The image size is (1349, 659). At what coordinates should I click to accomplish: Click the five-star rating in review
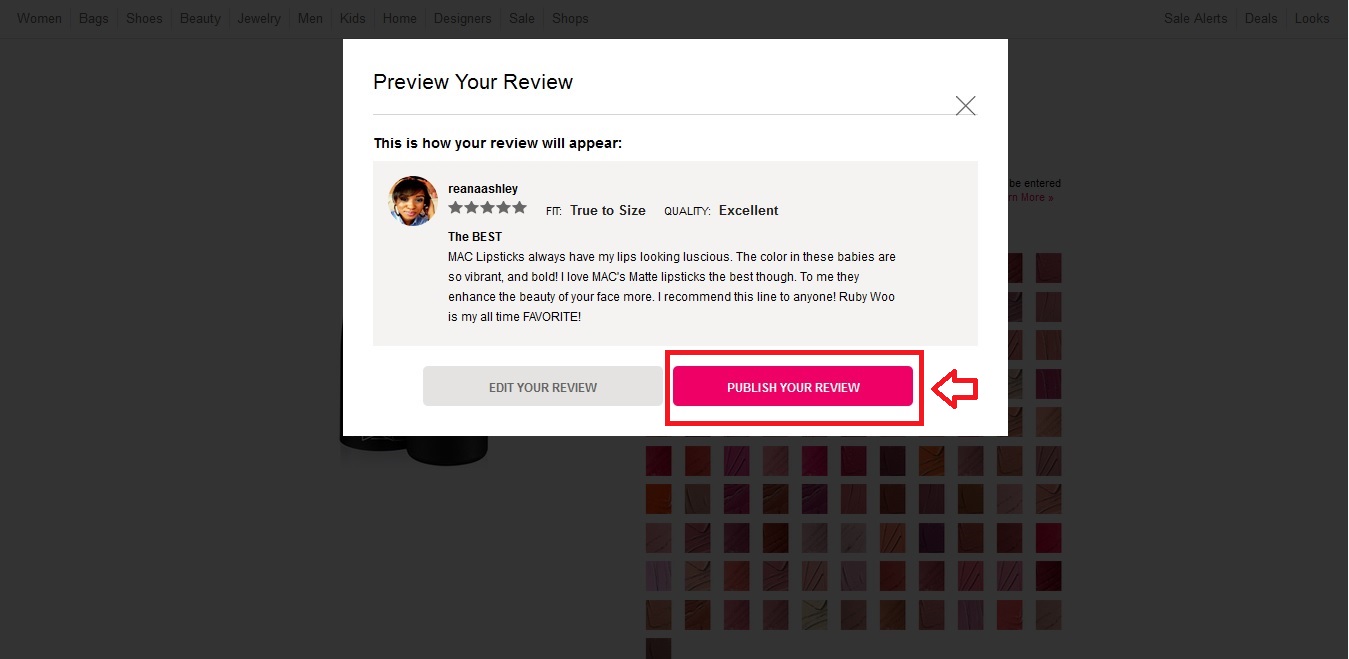(x=487, y=208)
